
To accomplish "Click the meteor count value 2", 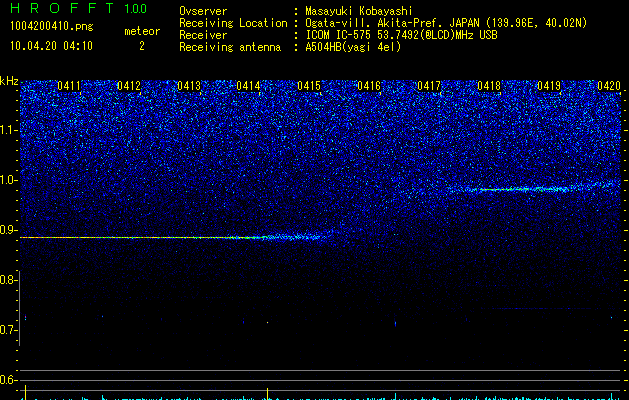I will point(142,46).
